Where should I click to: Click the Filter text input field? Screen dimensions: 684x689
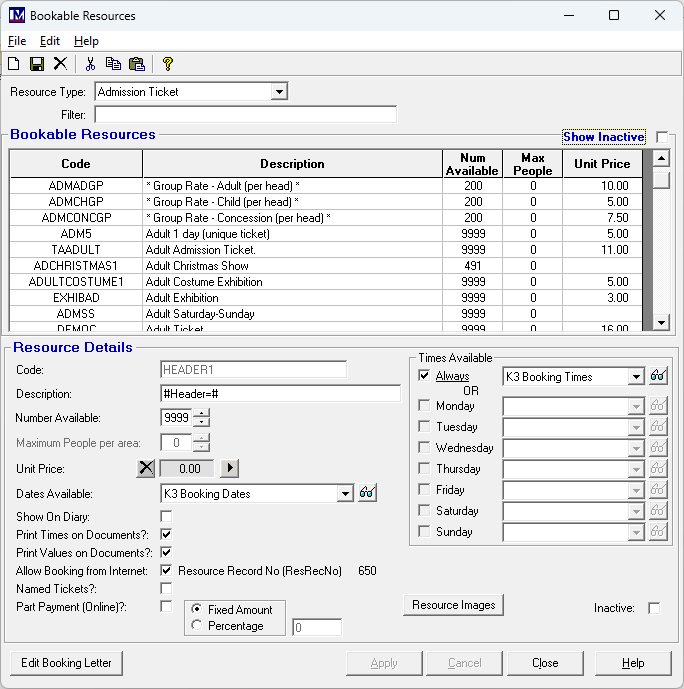pyautogui.click(x=245, y=115)
